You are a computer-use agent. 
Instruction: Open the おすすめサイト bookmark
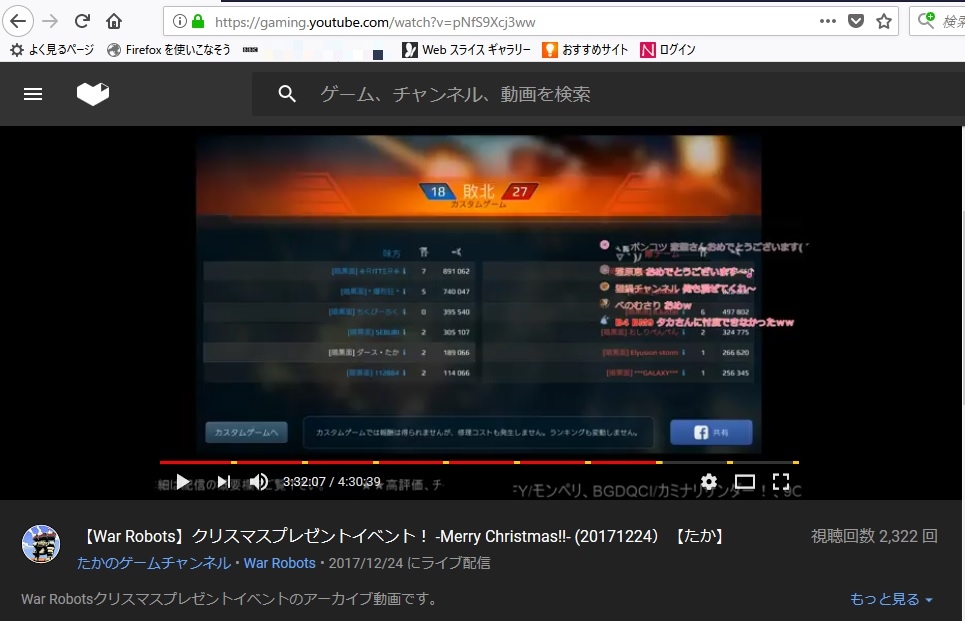(585, 50)
